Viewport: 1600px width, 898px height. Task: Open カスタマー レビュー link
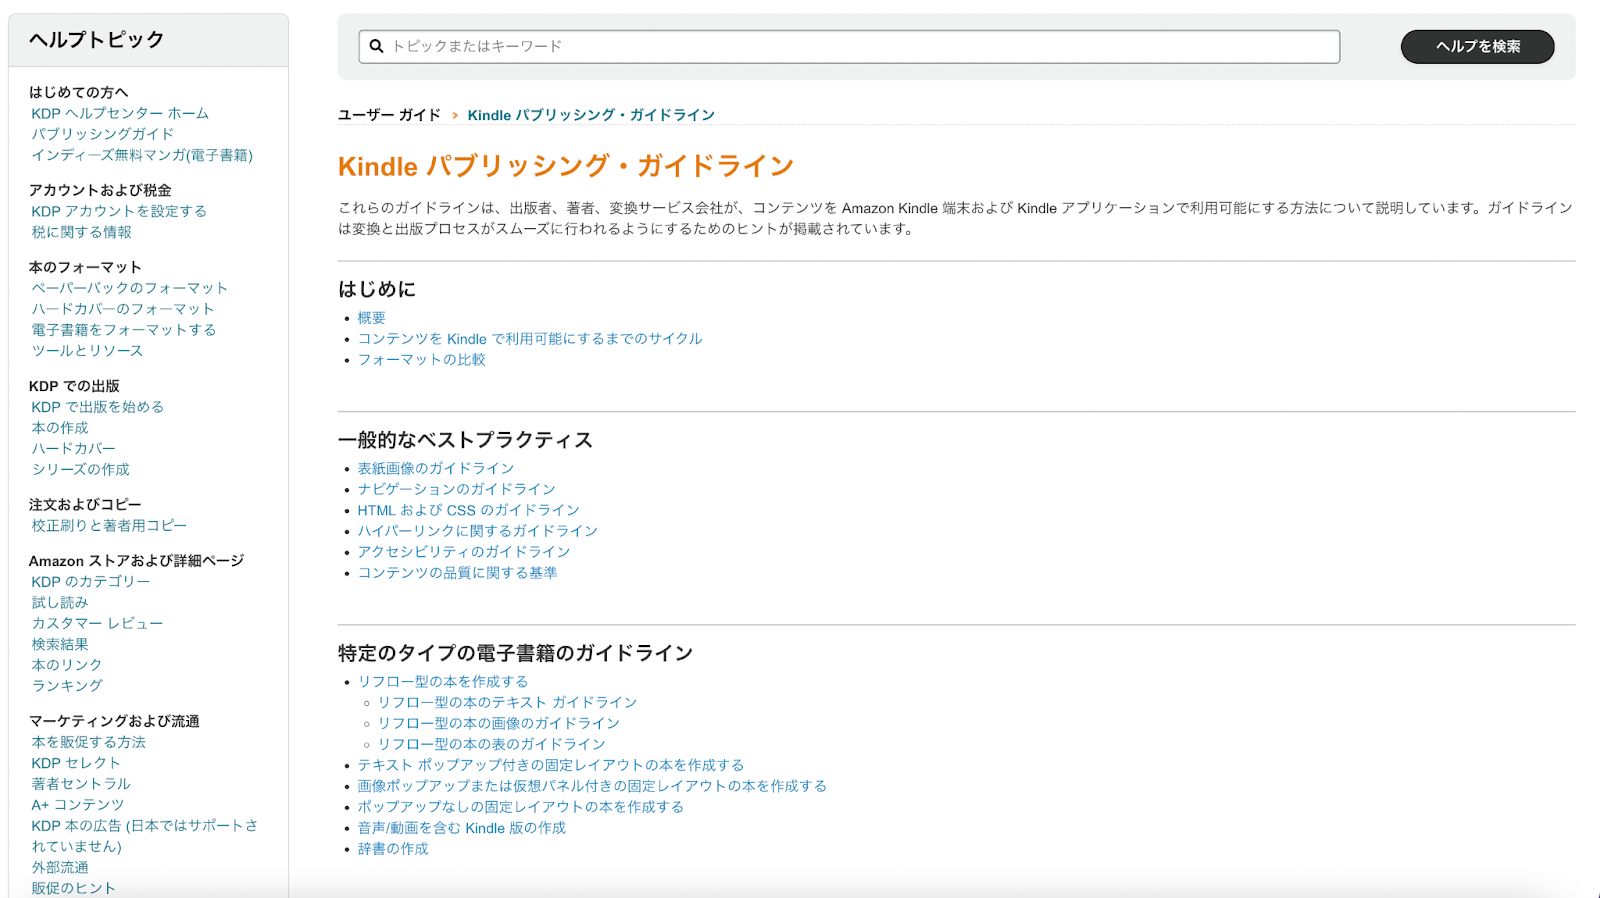pos(97,623)
